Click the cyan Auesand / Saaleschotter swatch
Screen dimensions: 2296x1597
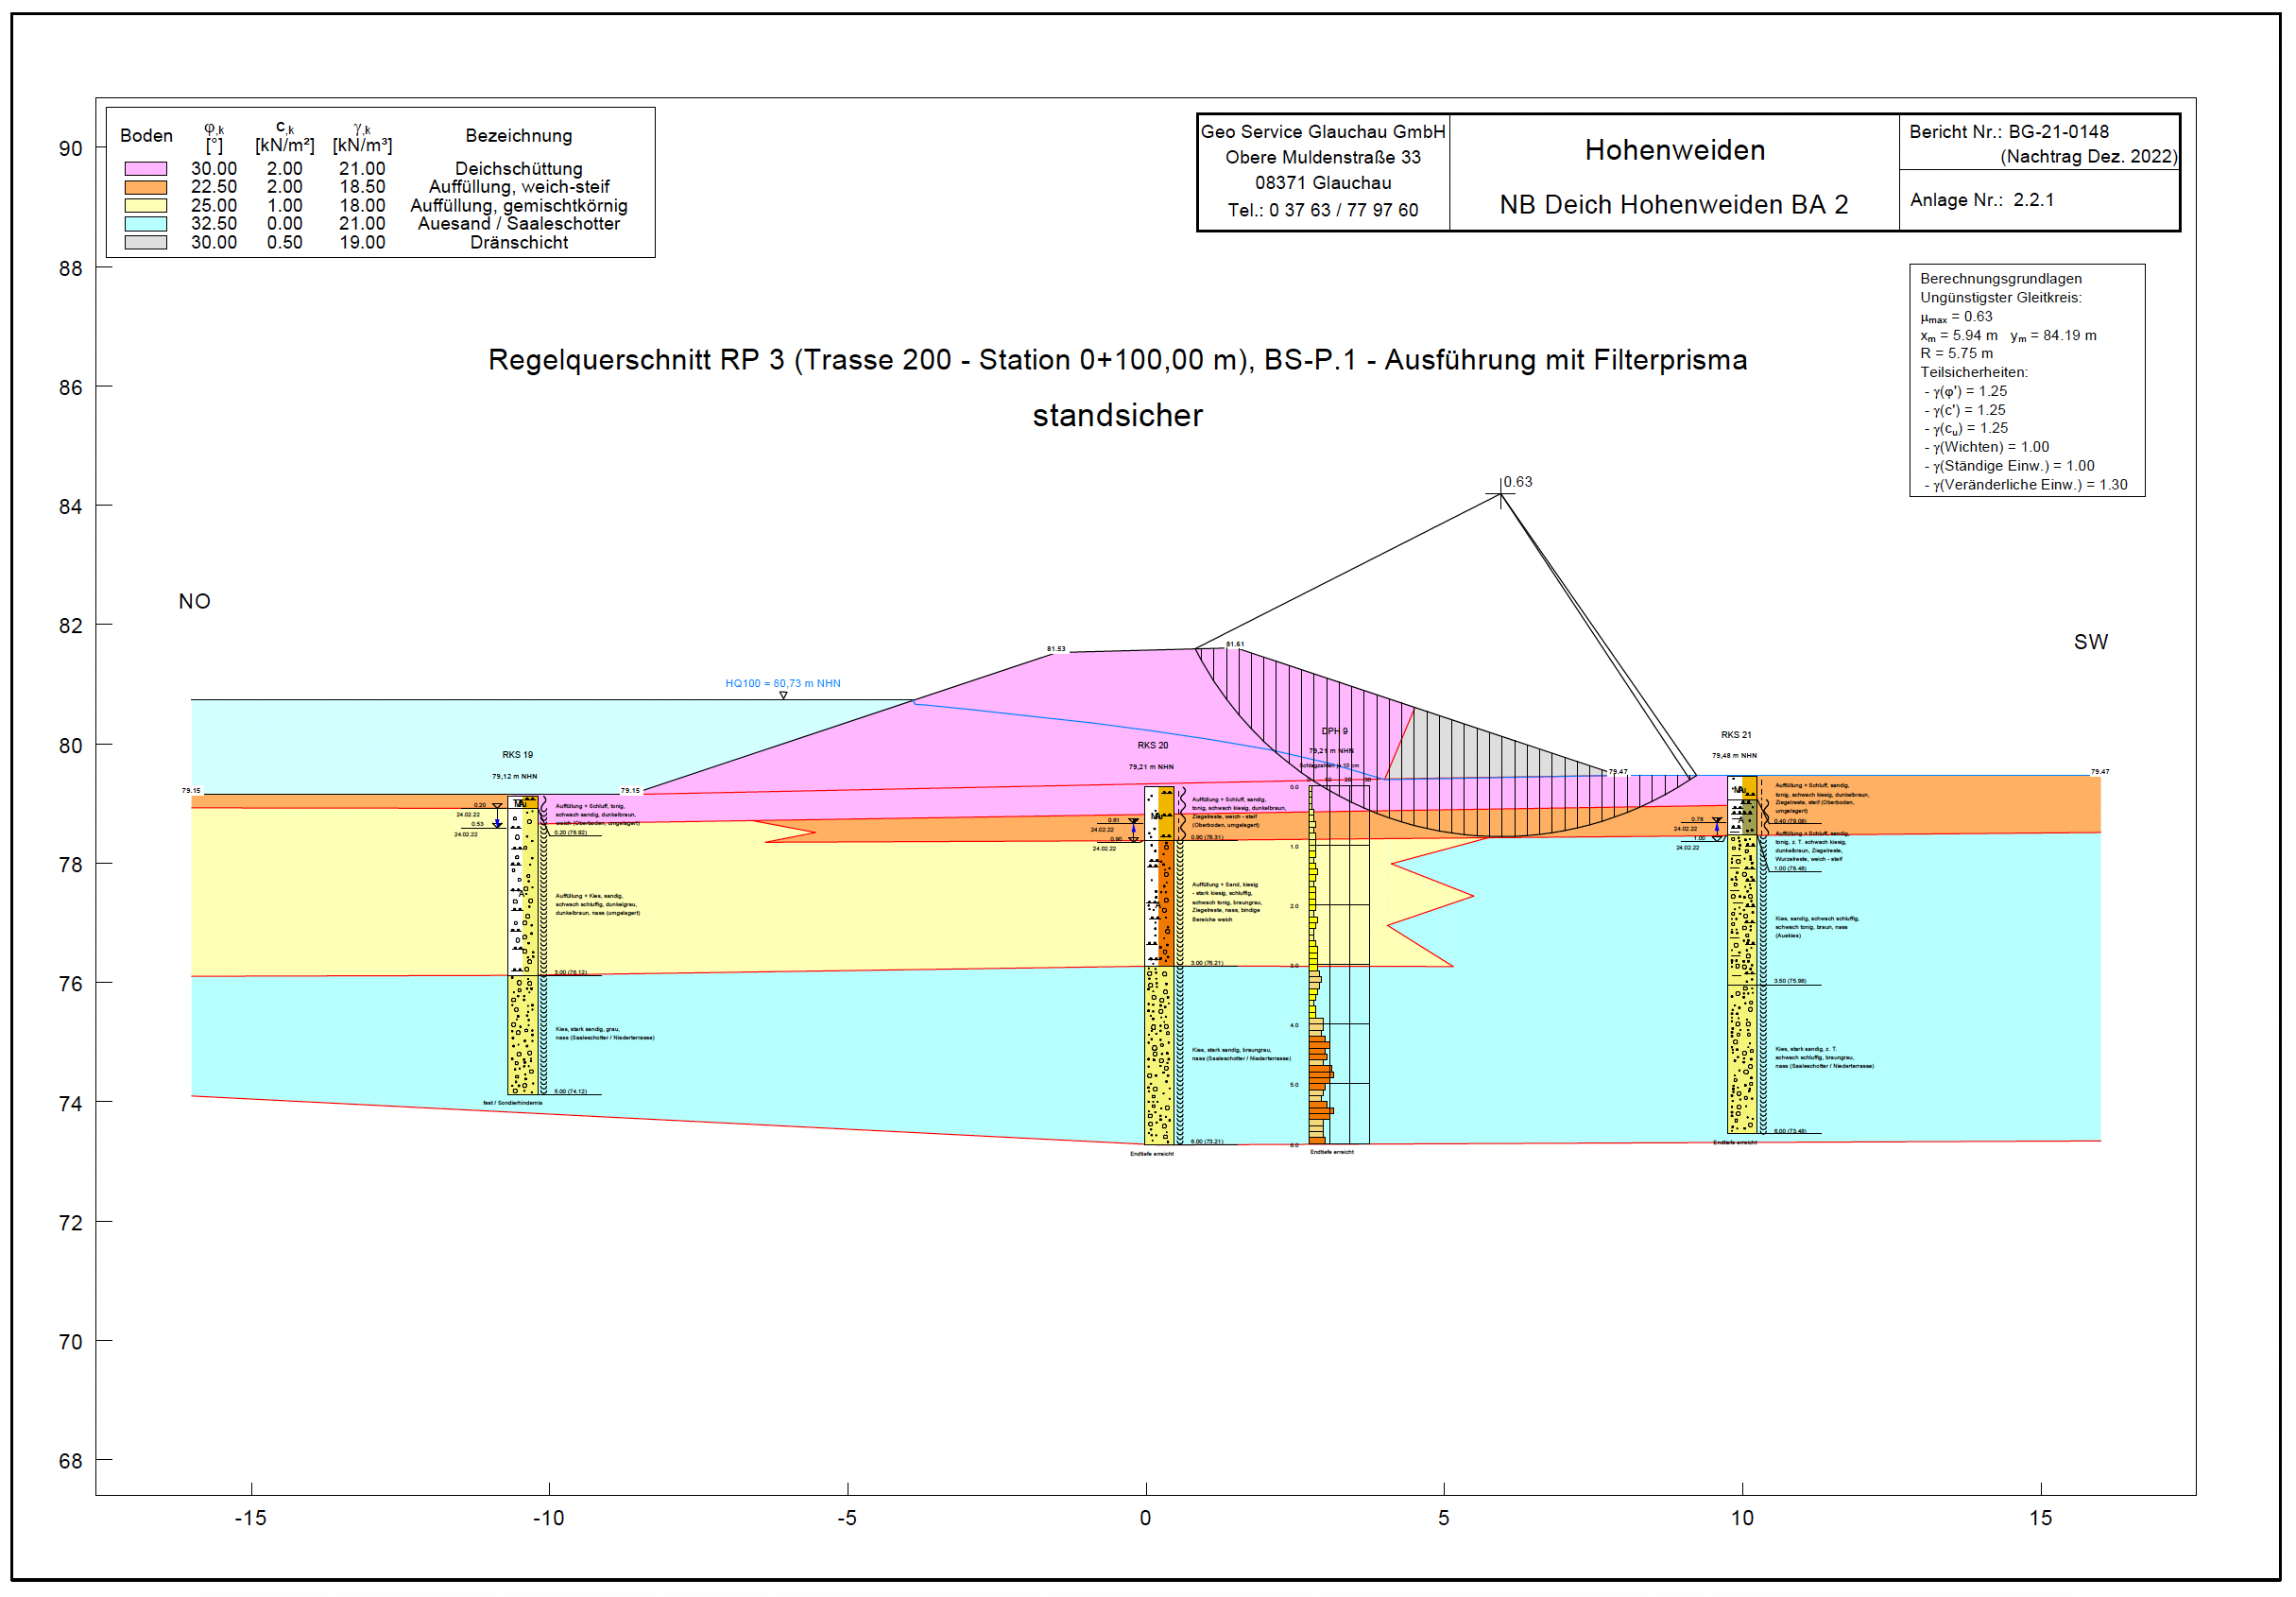[x=145, y=224]
